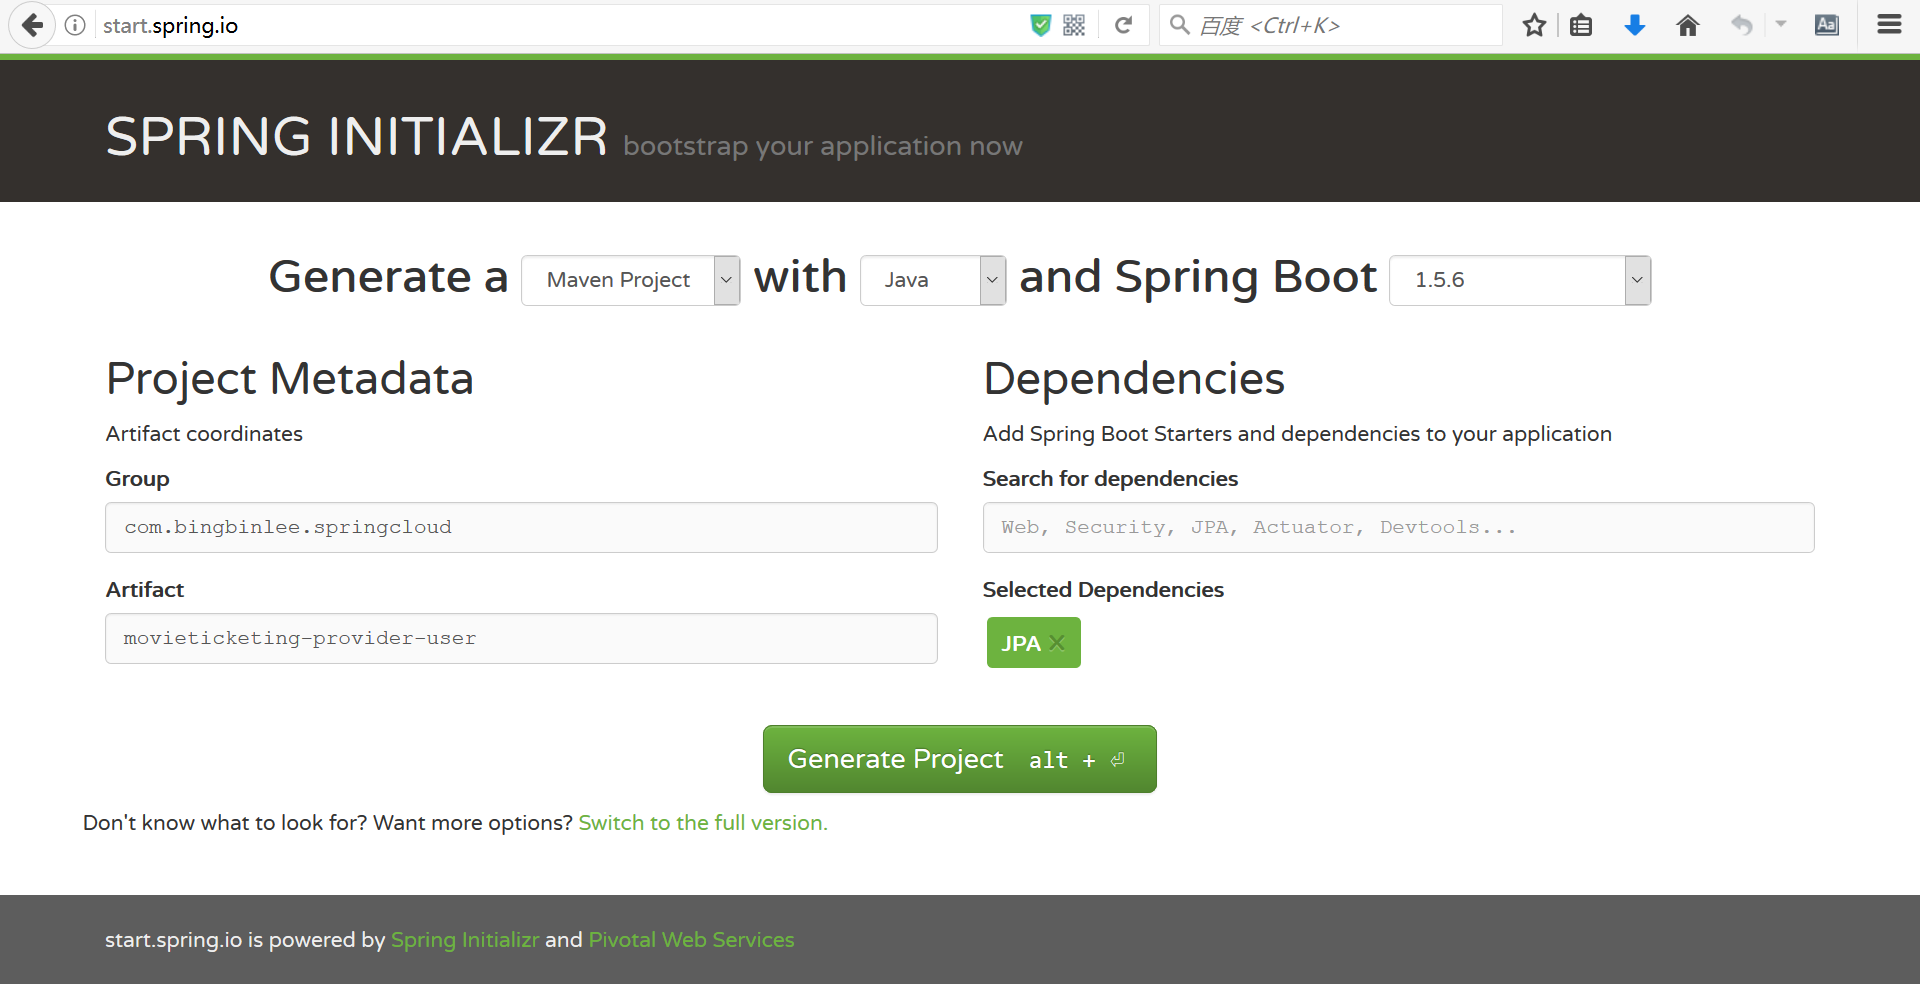The width and height of the screenshot is (1920, 984).
Task: Click the Generate Project button
Action: point(960,759)
